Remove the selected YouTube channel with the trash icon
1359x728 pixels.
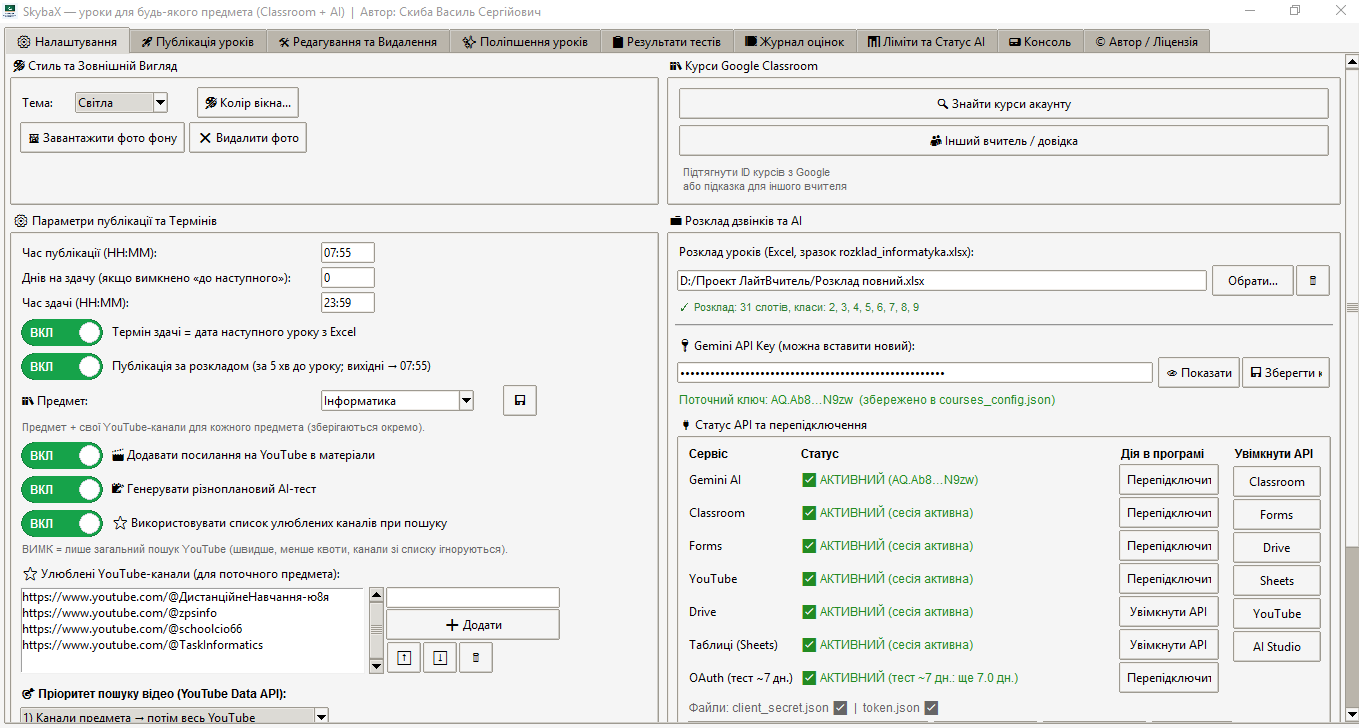(476, 657)
